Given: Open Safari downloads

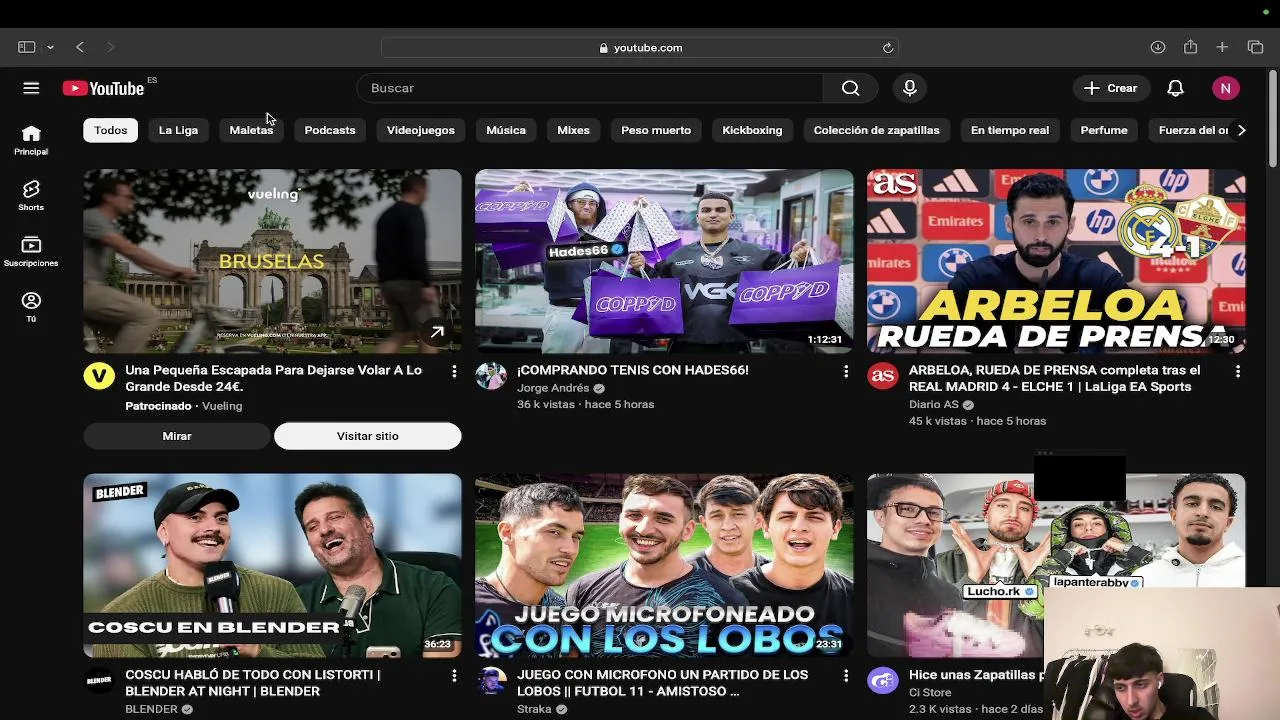Looking at the screenshot, I should pos(1158,47).
